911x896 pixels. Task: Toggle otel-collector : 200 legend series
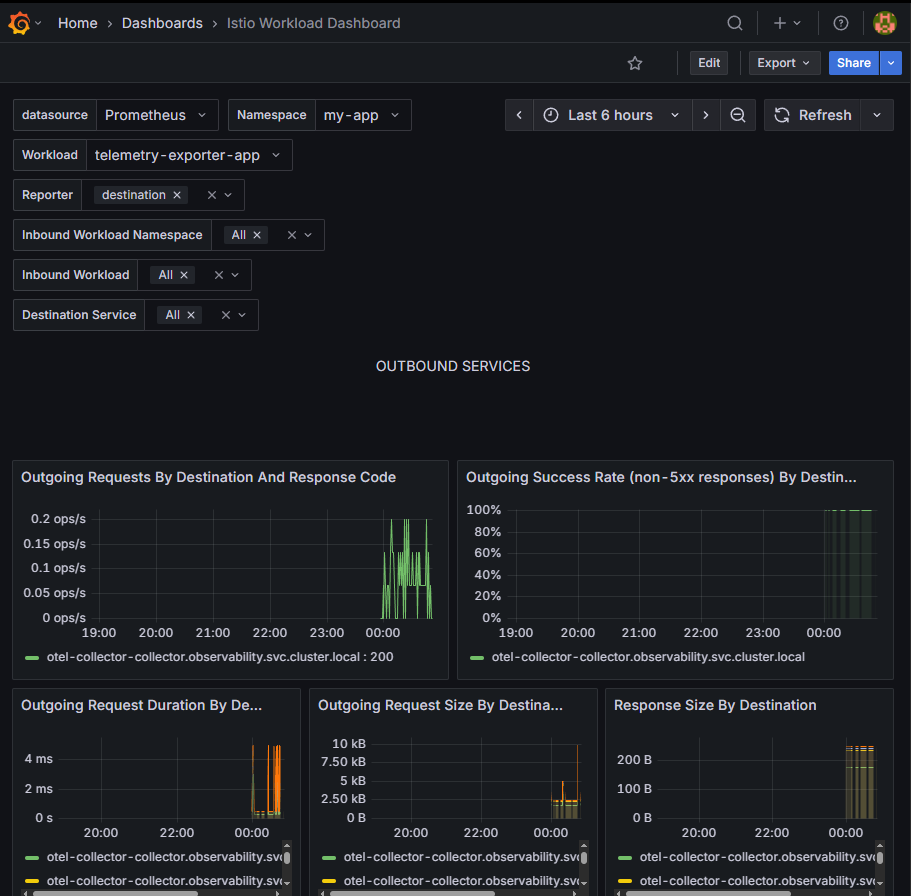click(220, 657)
